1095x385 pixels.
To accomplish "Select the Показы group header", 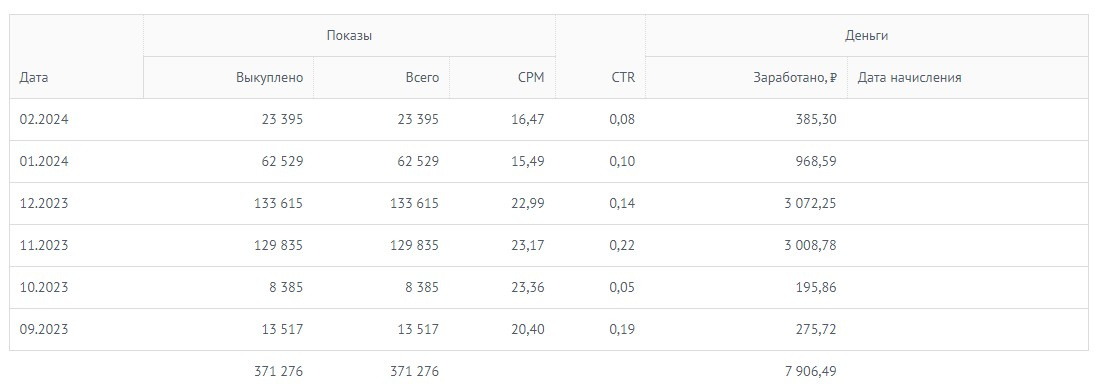I will coord(349,36).
